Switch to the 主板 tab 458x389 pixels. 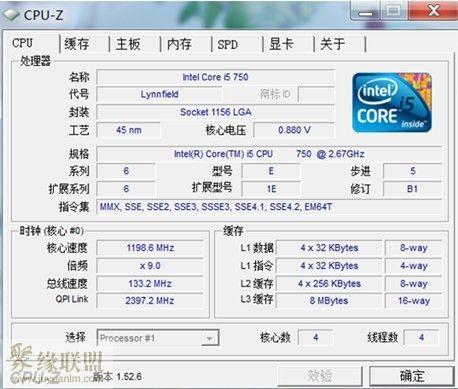(x=128, y=44)
